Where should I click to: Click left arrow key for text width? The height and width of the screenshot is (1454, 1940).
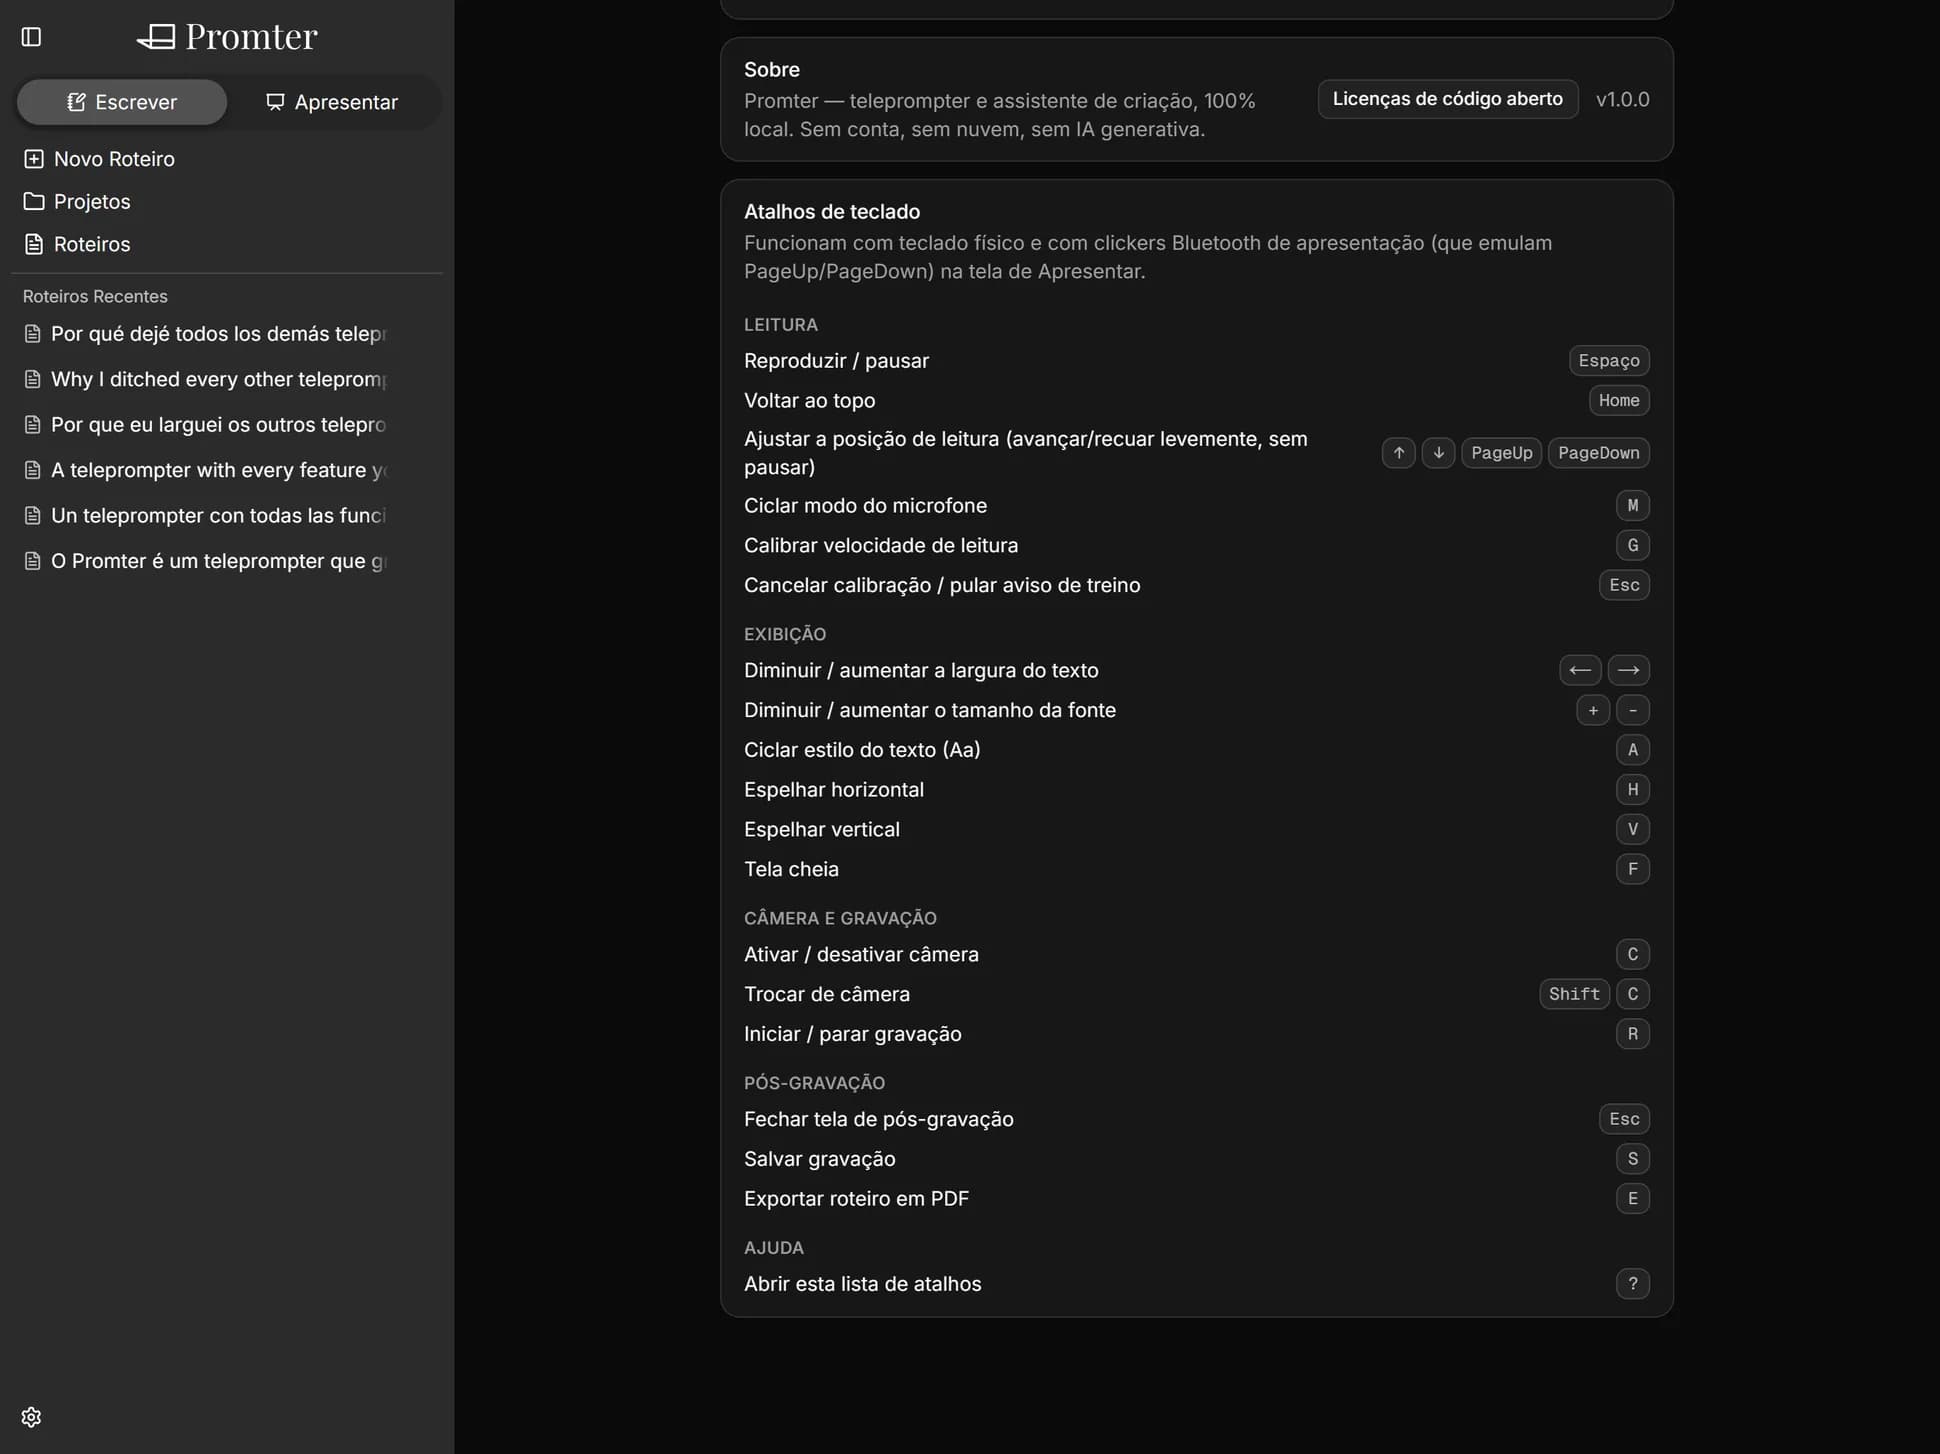[1580, 670]
